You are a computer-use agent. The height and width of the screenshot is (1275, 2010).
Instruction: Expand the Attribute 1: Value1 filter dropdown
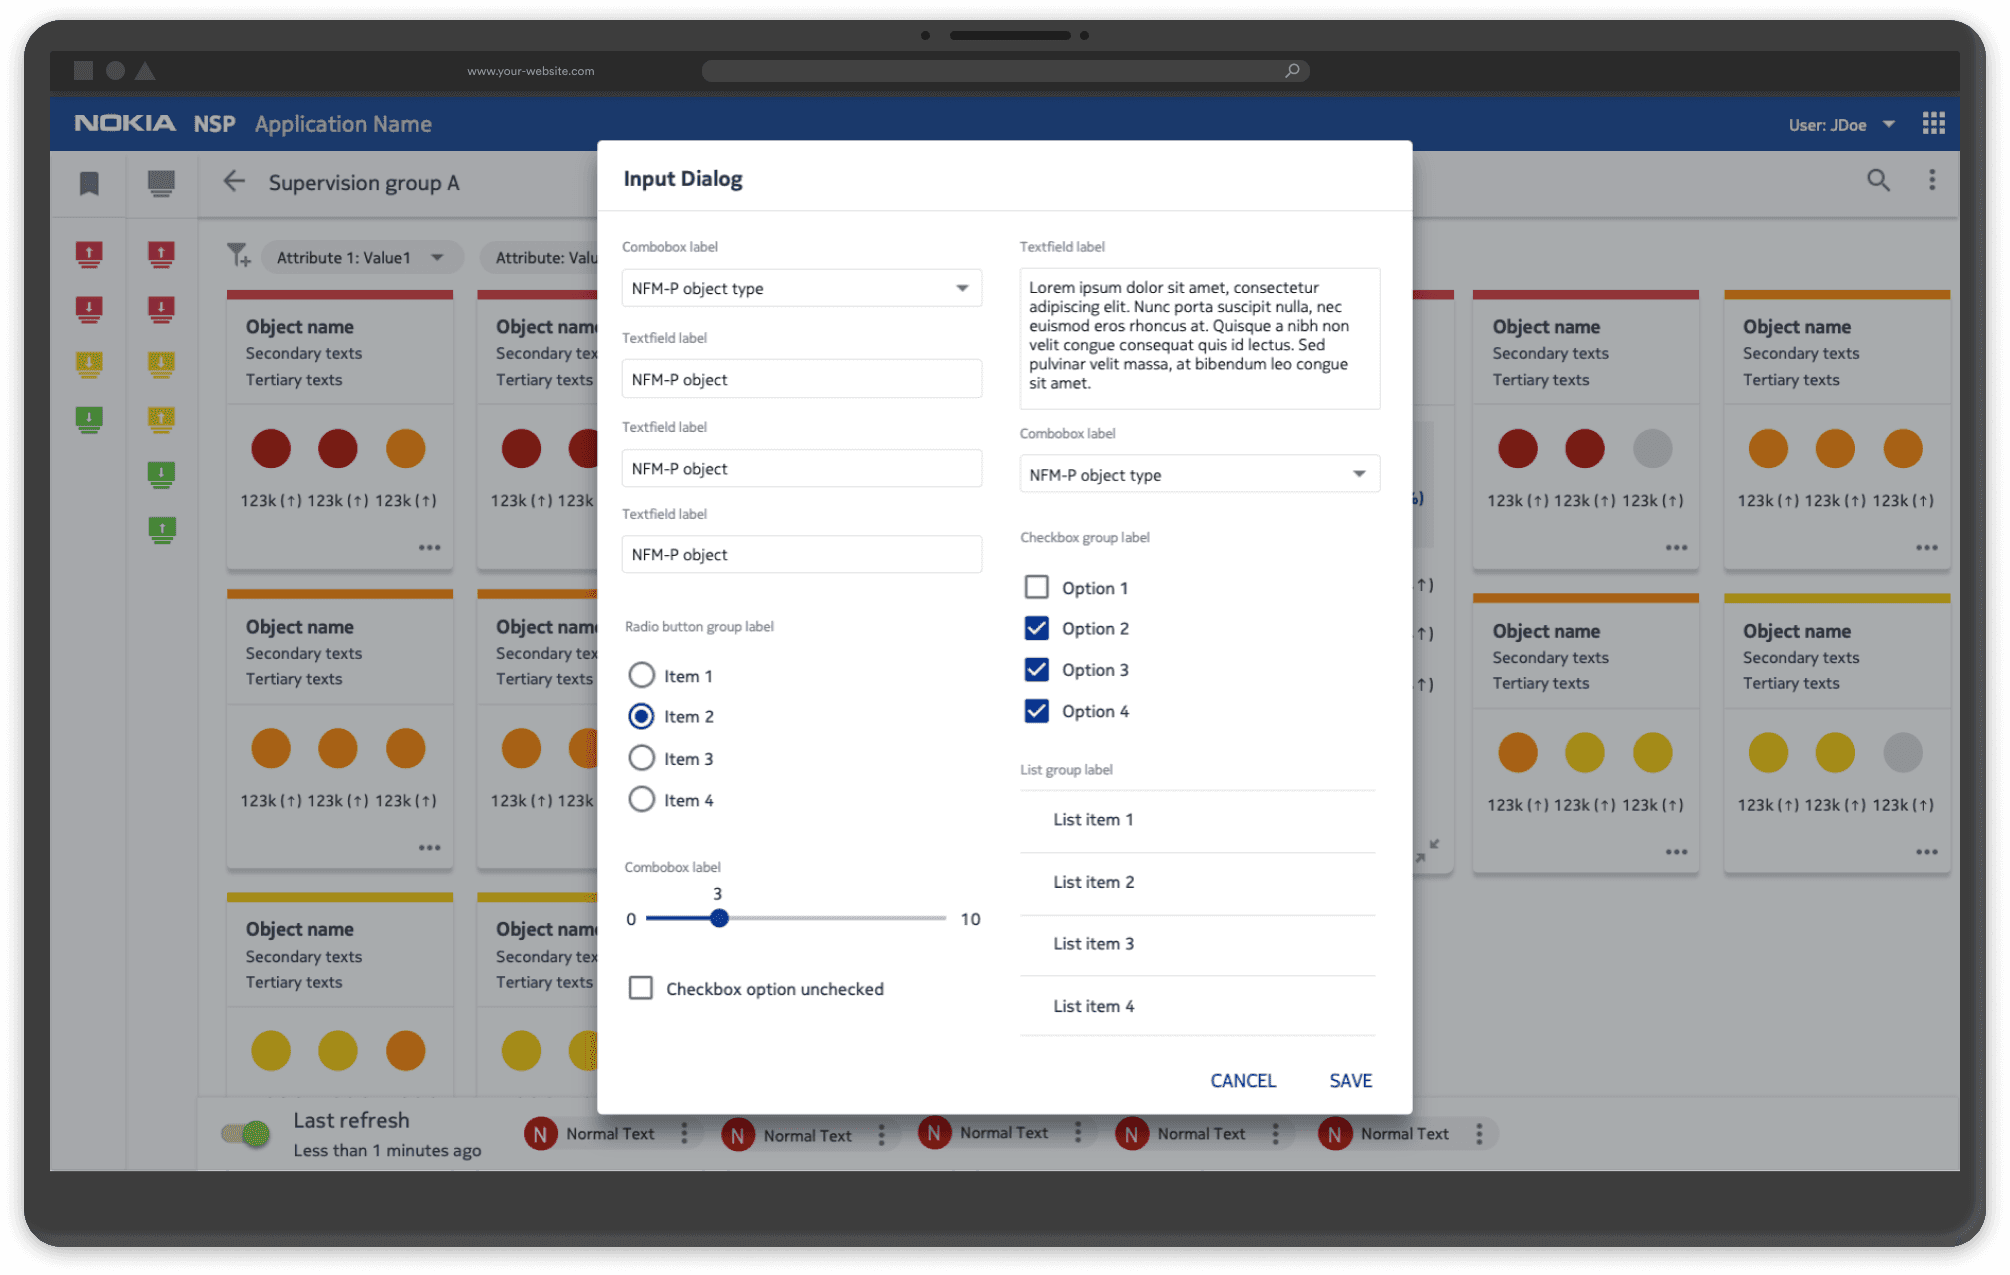pos(437,257)
